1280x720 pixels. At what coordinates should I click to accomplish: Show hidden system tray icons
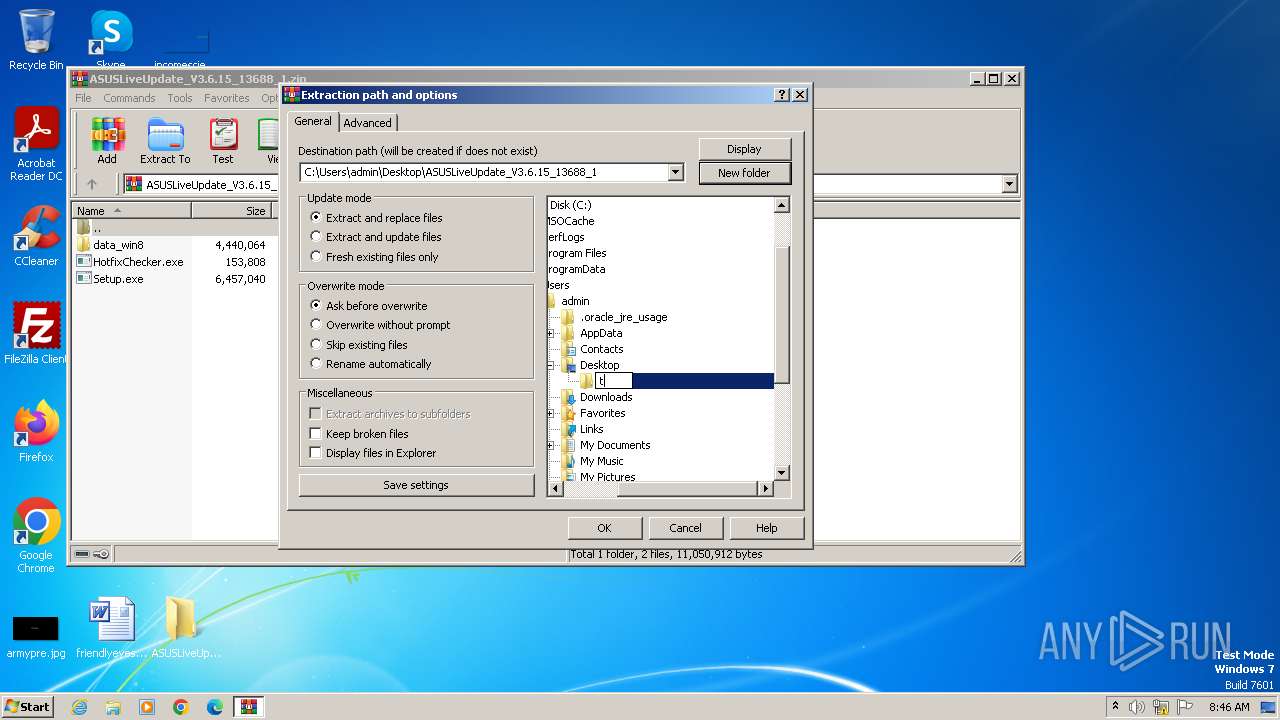[1115, 707]
